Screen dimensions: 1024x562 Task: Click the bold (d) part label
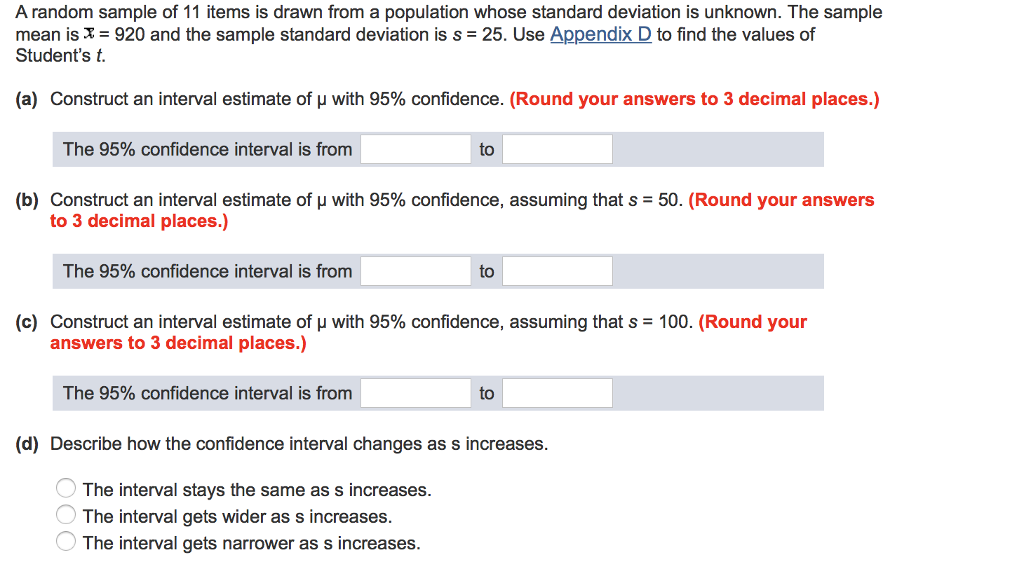27,444
